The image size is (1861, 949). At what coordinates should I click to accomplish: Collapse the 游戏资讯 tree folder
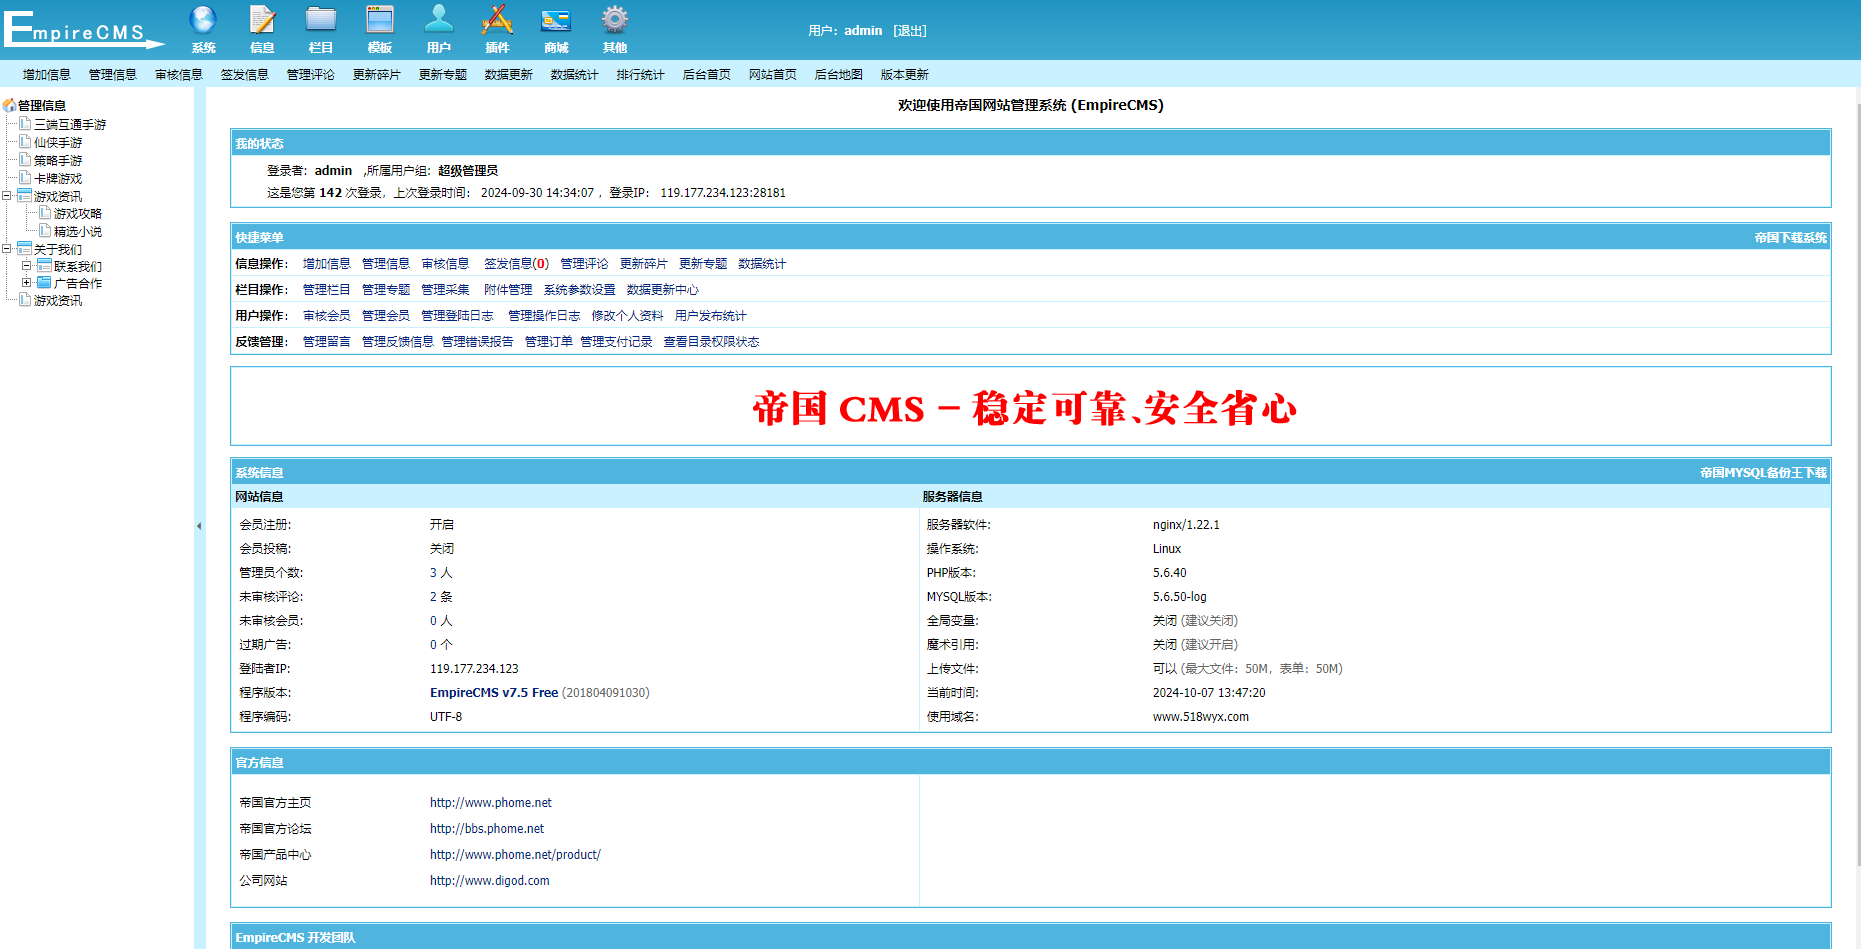[x=7, y=196]
